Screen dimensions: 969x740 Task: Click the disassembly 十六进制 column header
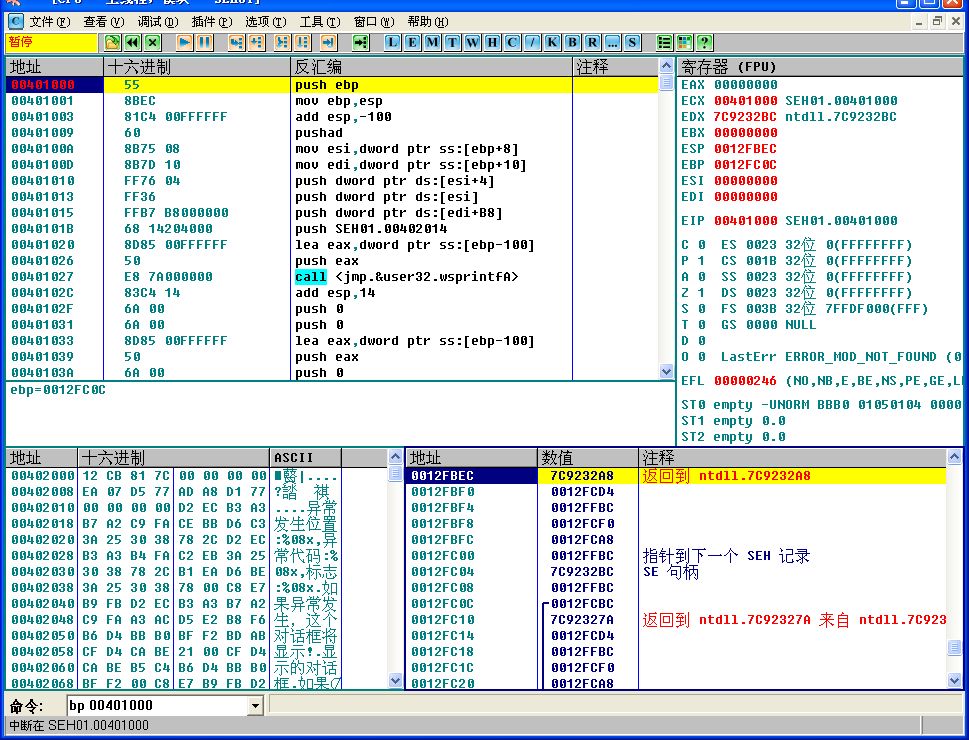pyautogui.click(x=197, y=66)
